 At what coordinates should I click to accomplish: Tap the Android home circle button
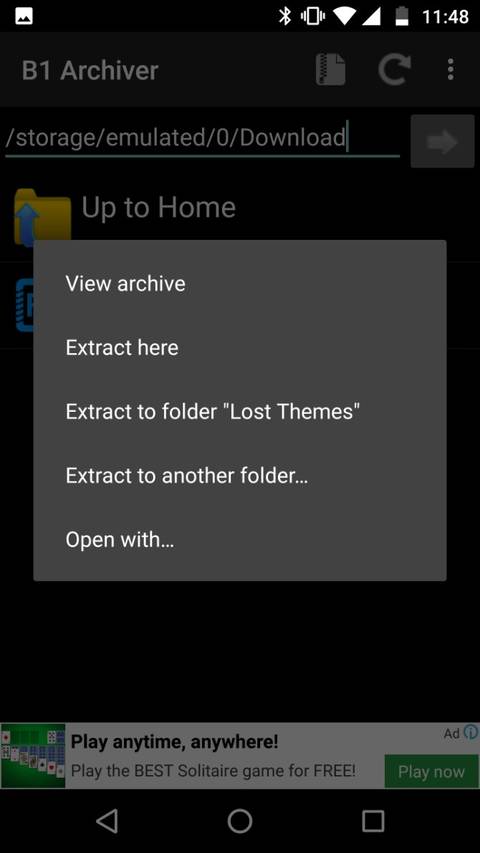[x=240, y=821]
